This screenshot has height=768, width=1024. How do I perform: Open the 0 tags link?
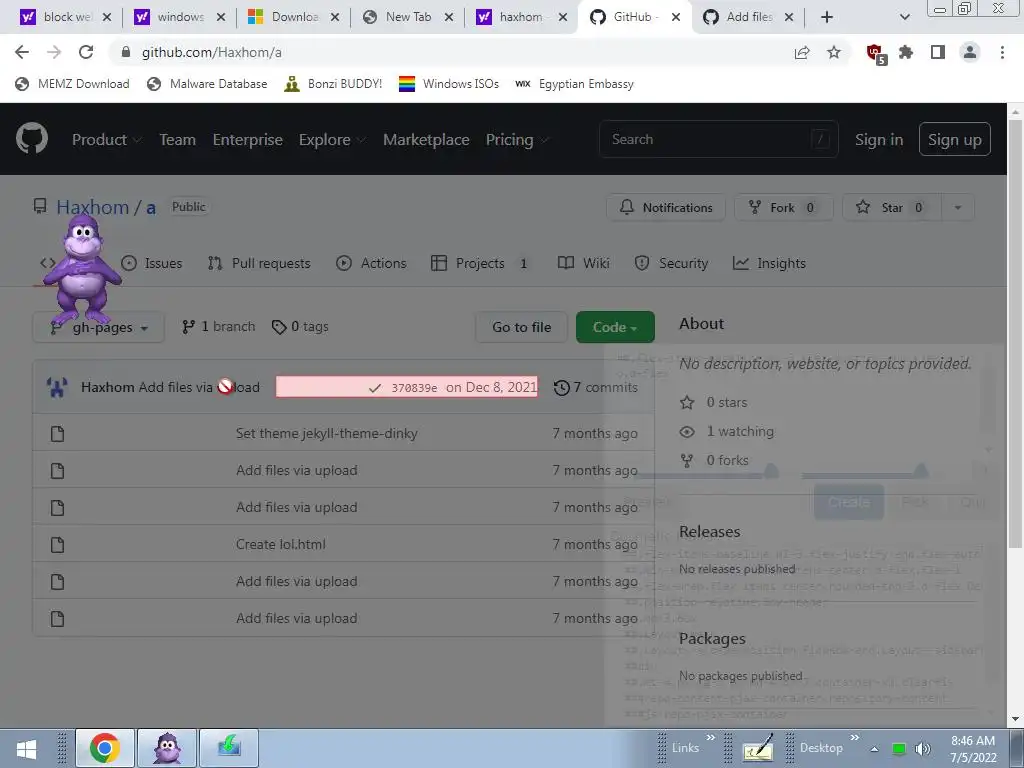(x=300, y=327)
